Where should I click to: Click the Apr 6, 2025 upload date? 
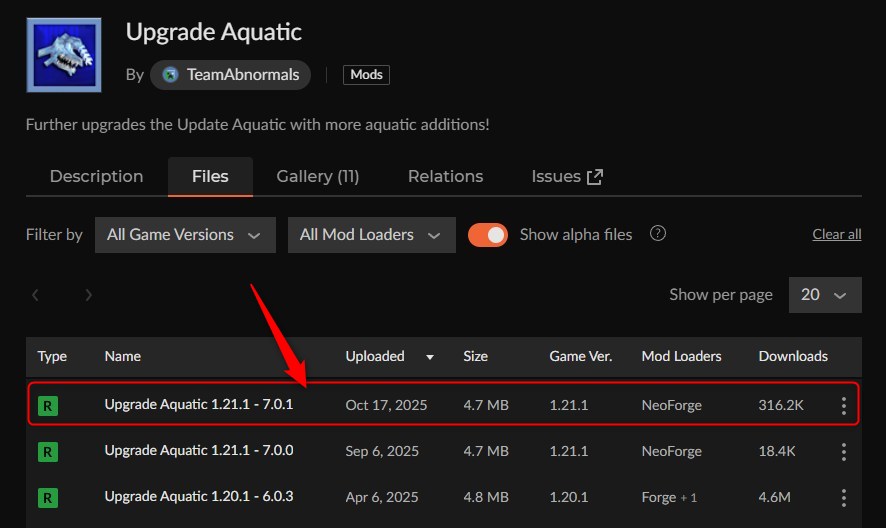tap(382, 497)
